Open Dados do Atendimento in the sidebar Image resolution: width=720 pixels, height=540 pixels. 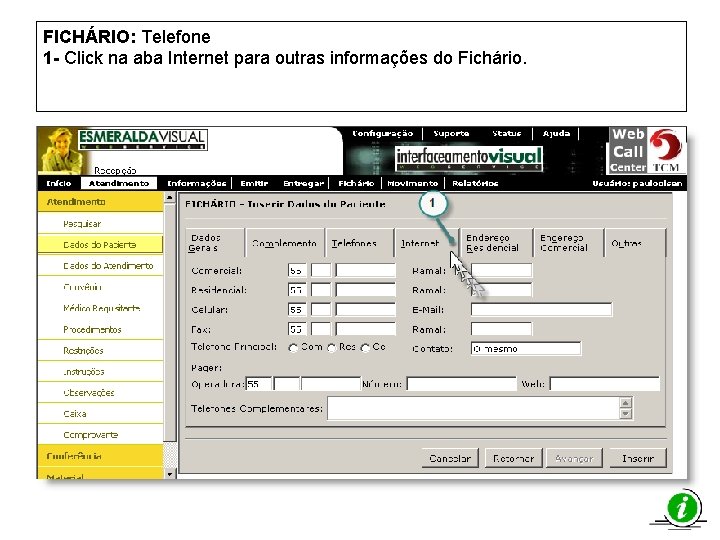coord(100,266)
